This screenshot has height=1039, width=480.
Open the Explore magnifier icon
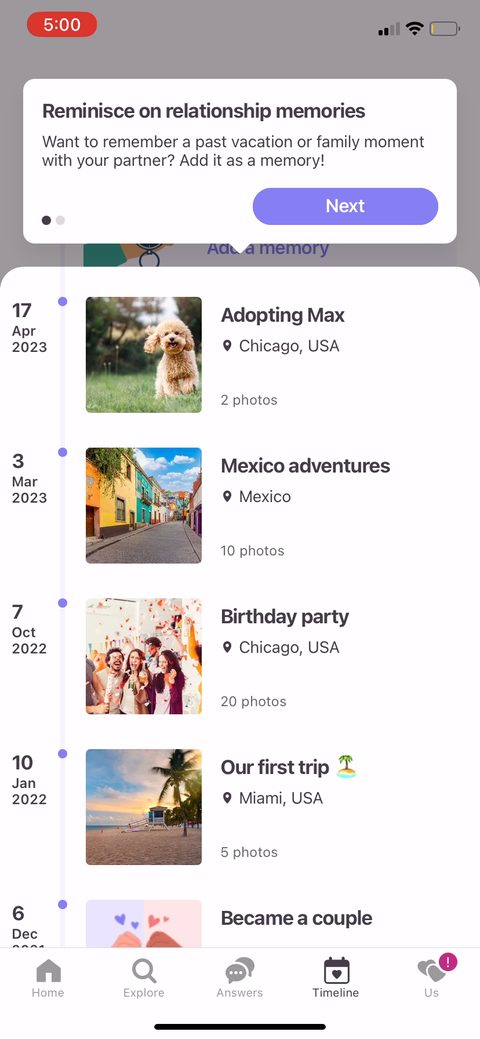coord(144,971)
